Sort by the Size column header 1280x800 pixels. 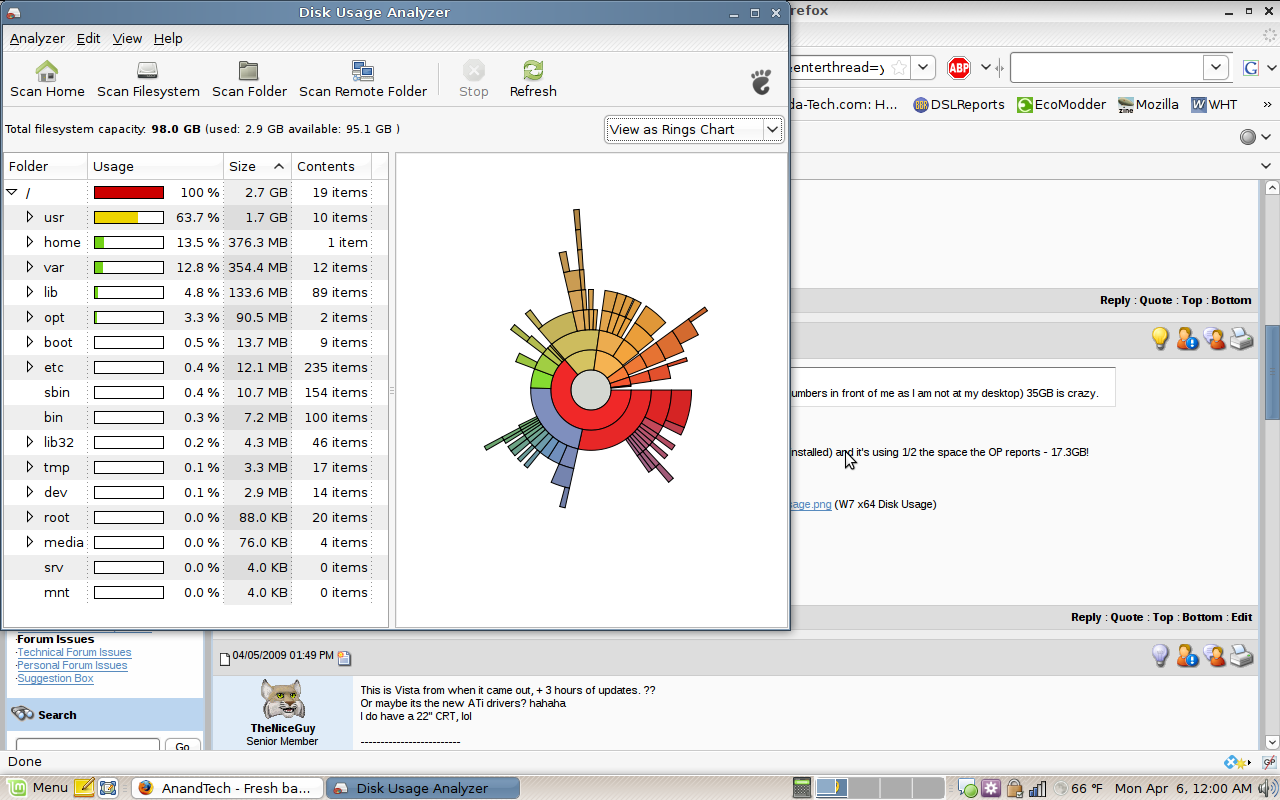click(x=256, y=166)
